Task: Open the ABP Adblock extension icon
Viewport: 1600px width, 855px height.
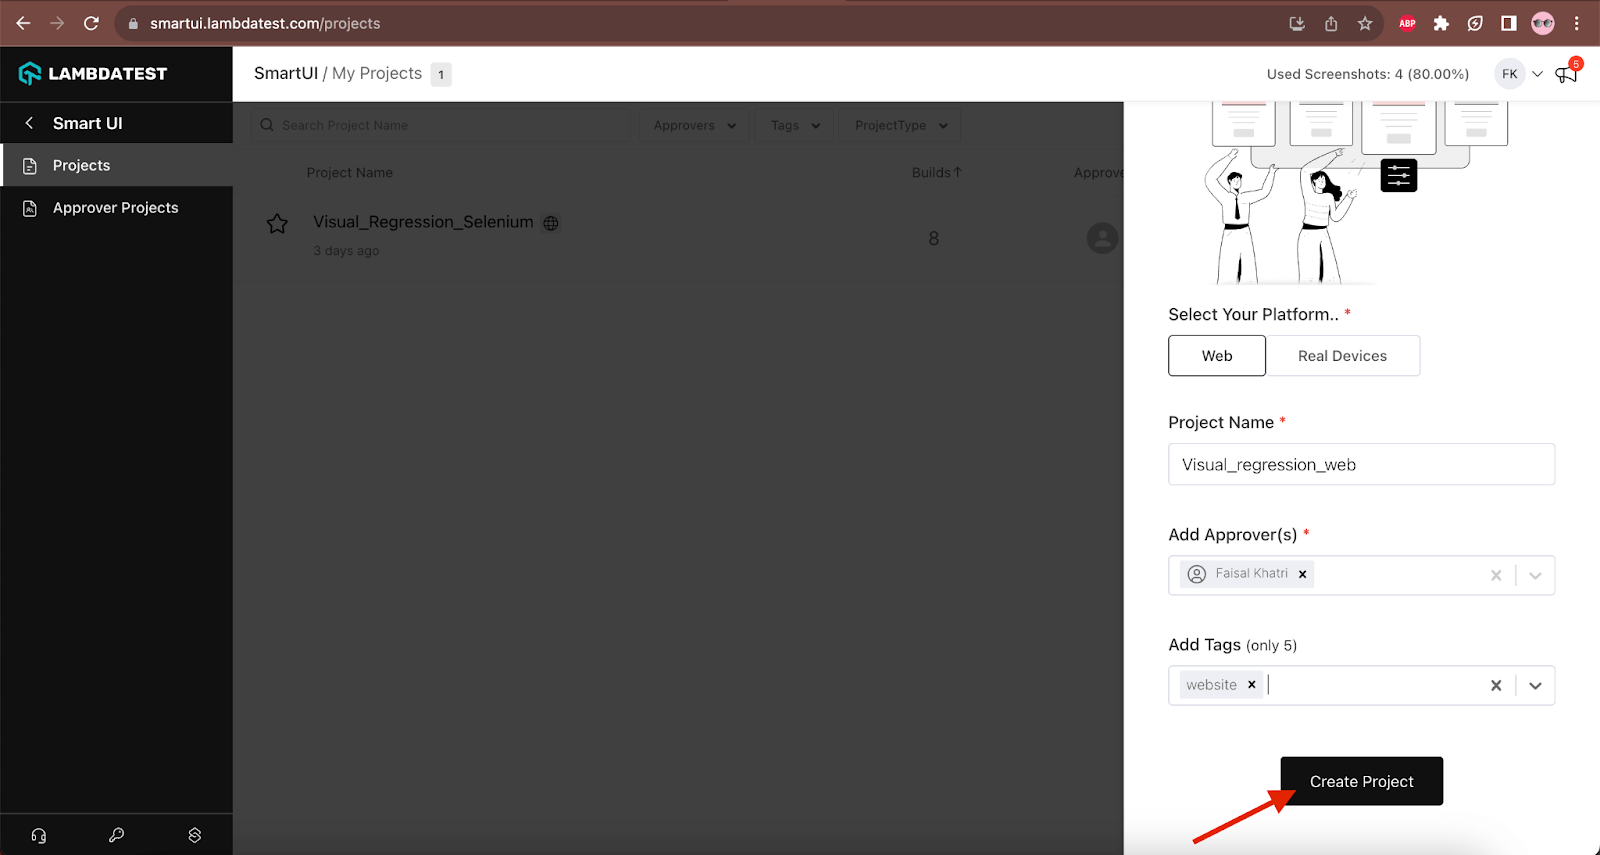Action: 1407,23
